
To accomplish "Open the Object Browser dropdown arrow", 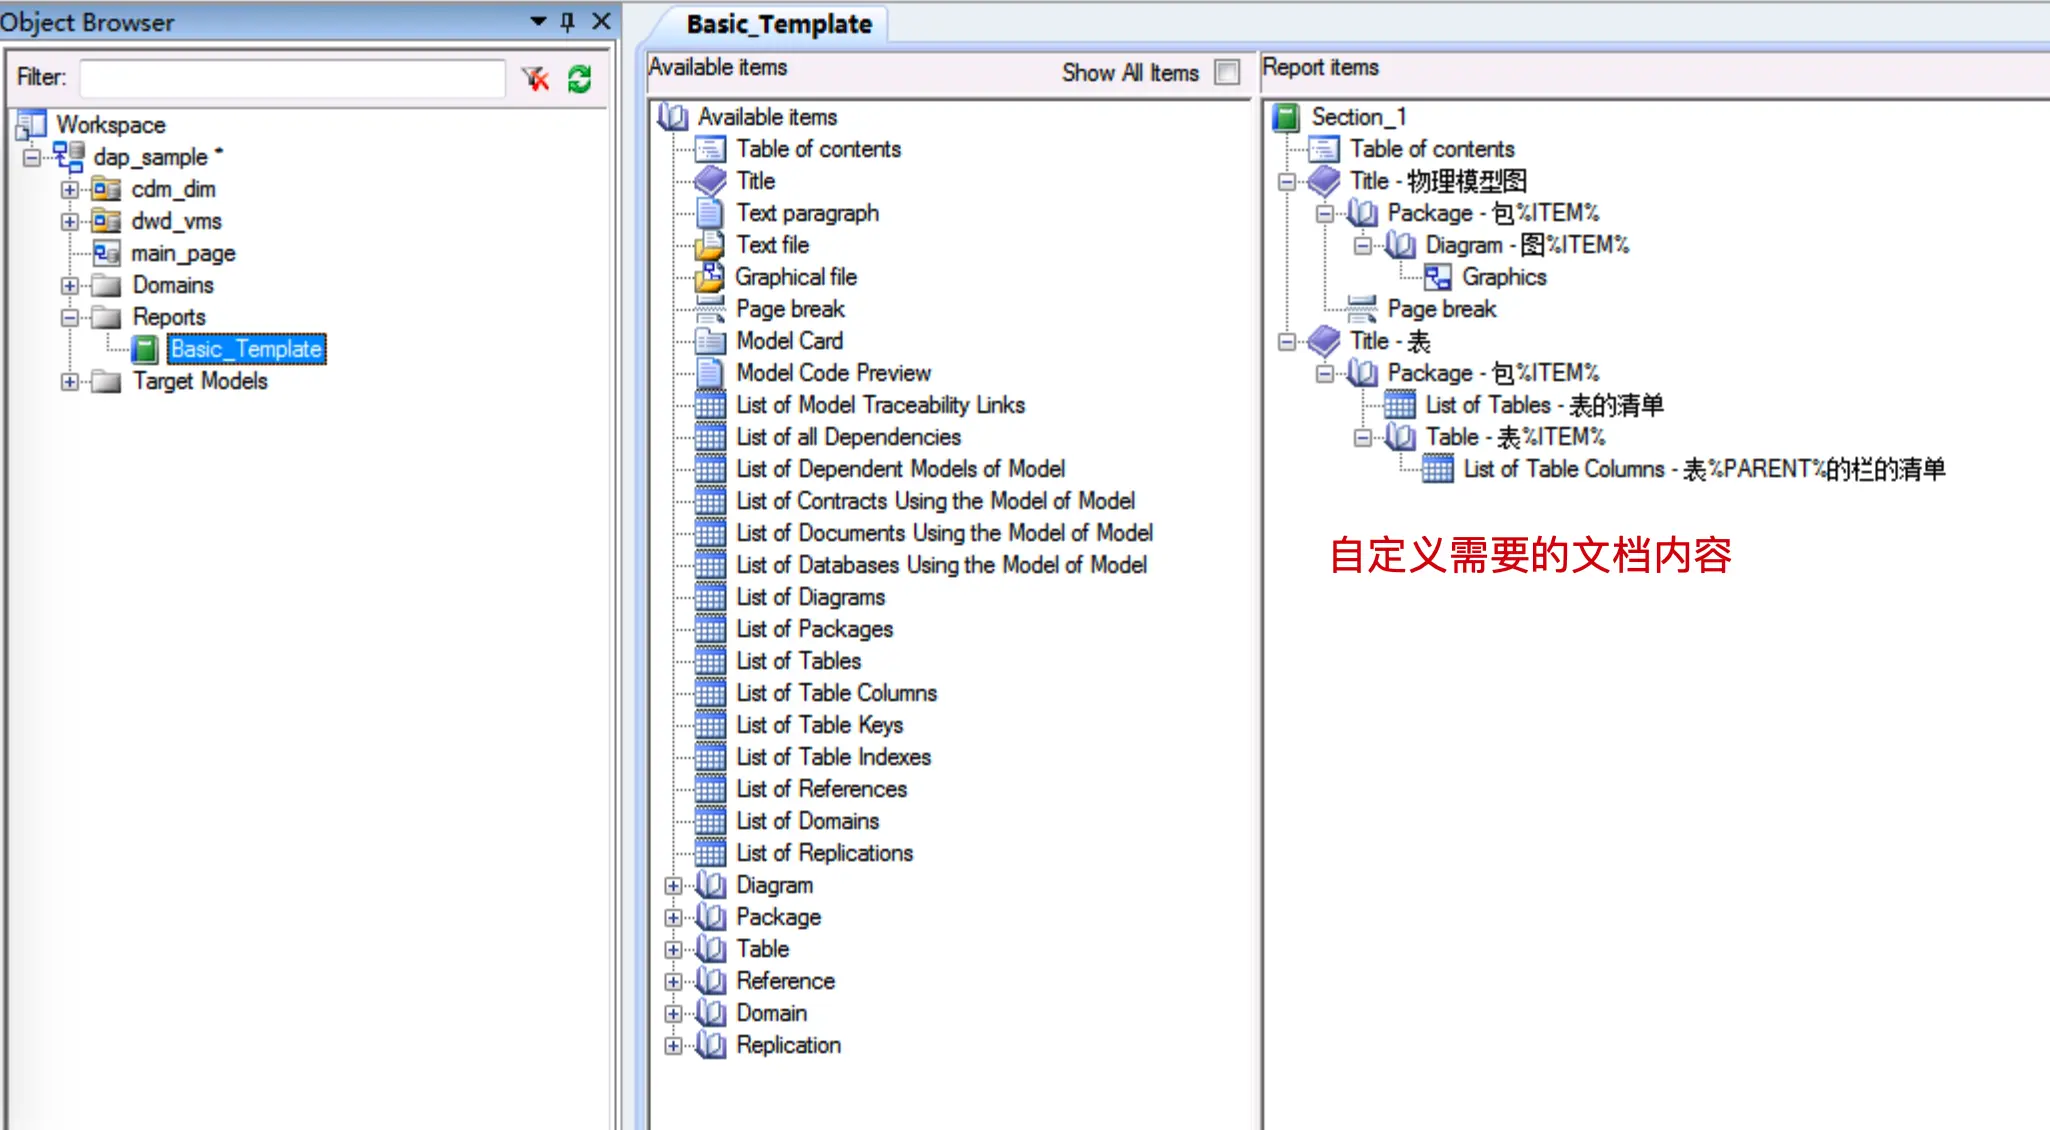I will (x=538, y=21).
